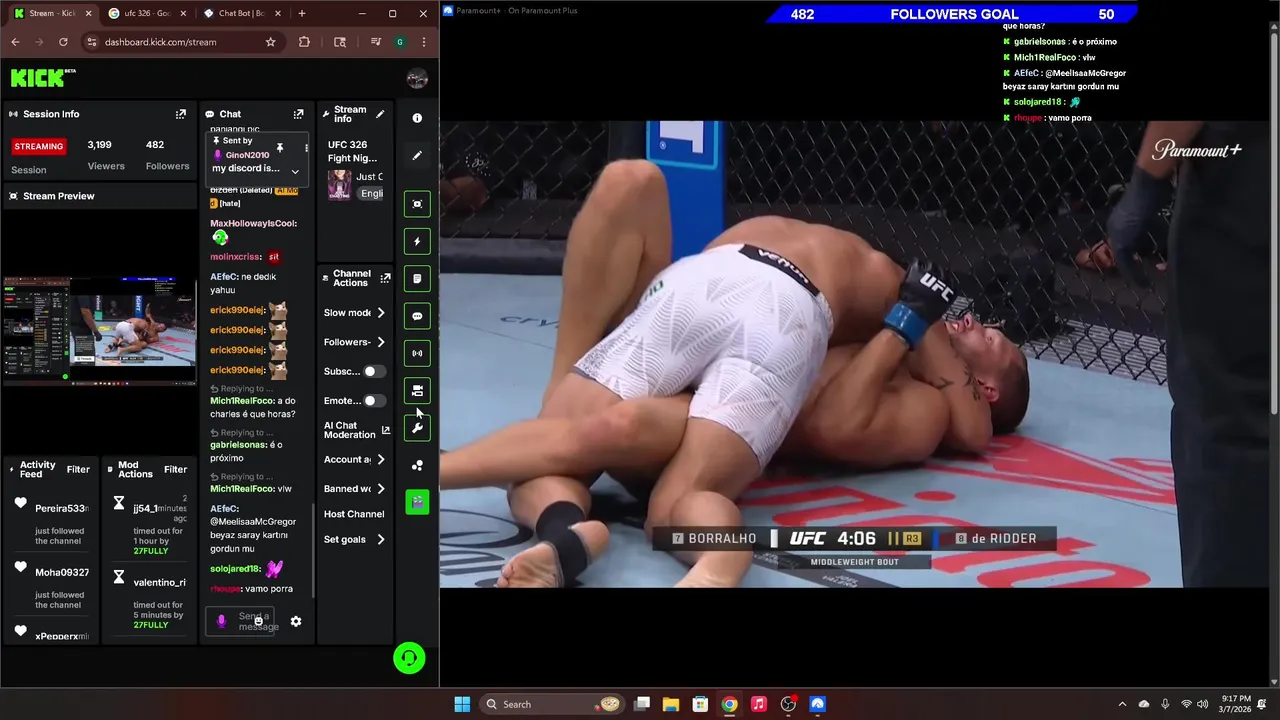Open taskbar volume control
Viewport: 1280px width, 720px height.
[1203, 704]
